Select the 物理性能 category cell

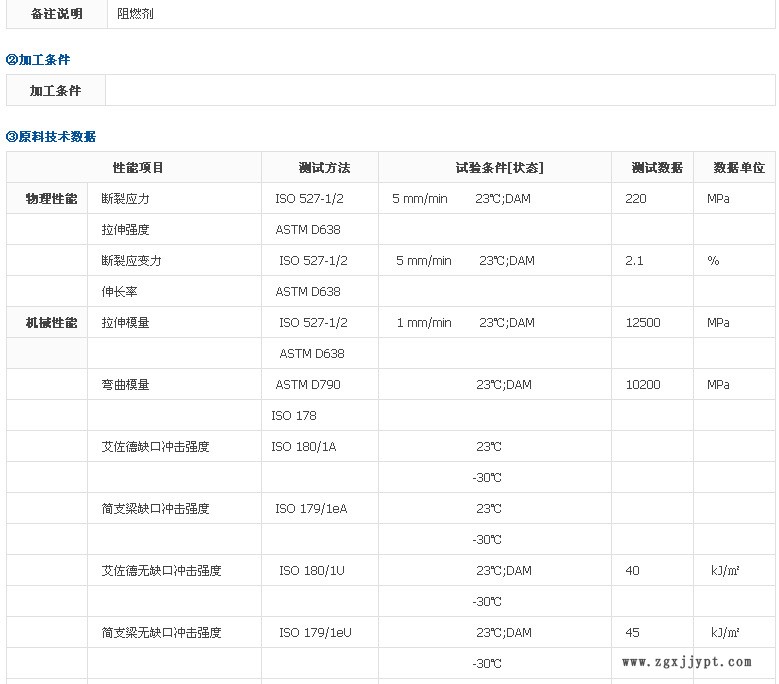click(51, 199)
